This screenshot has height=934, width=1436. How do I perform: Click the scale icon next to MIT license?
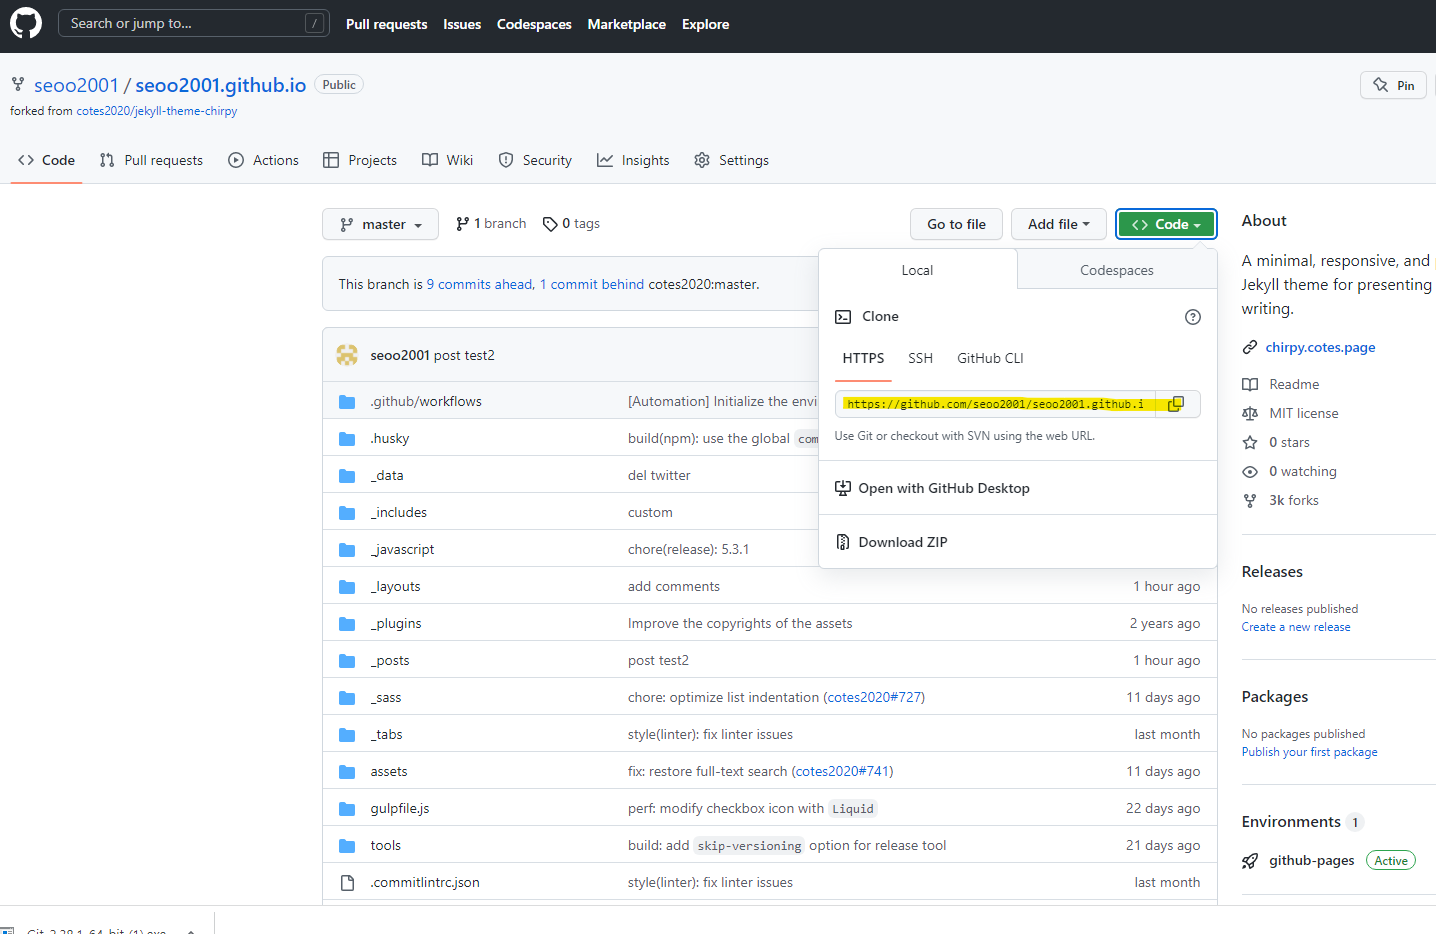tap(1250, 413)
